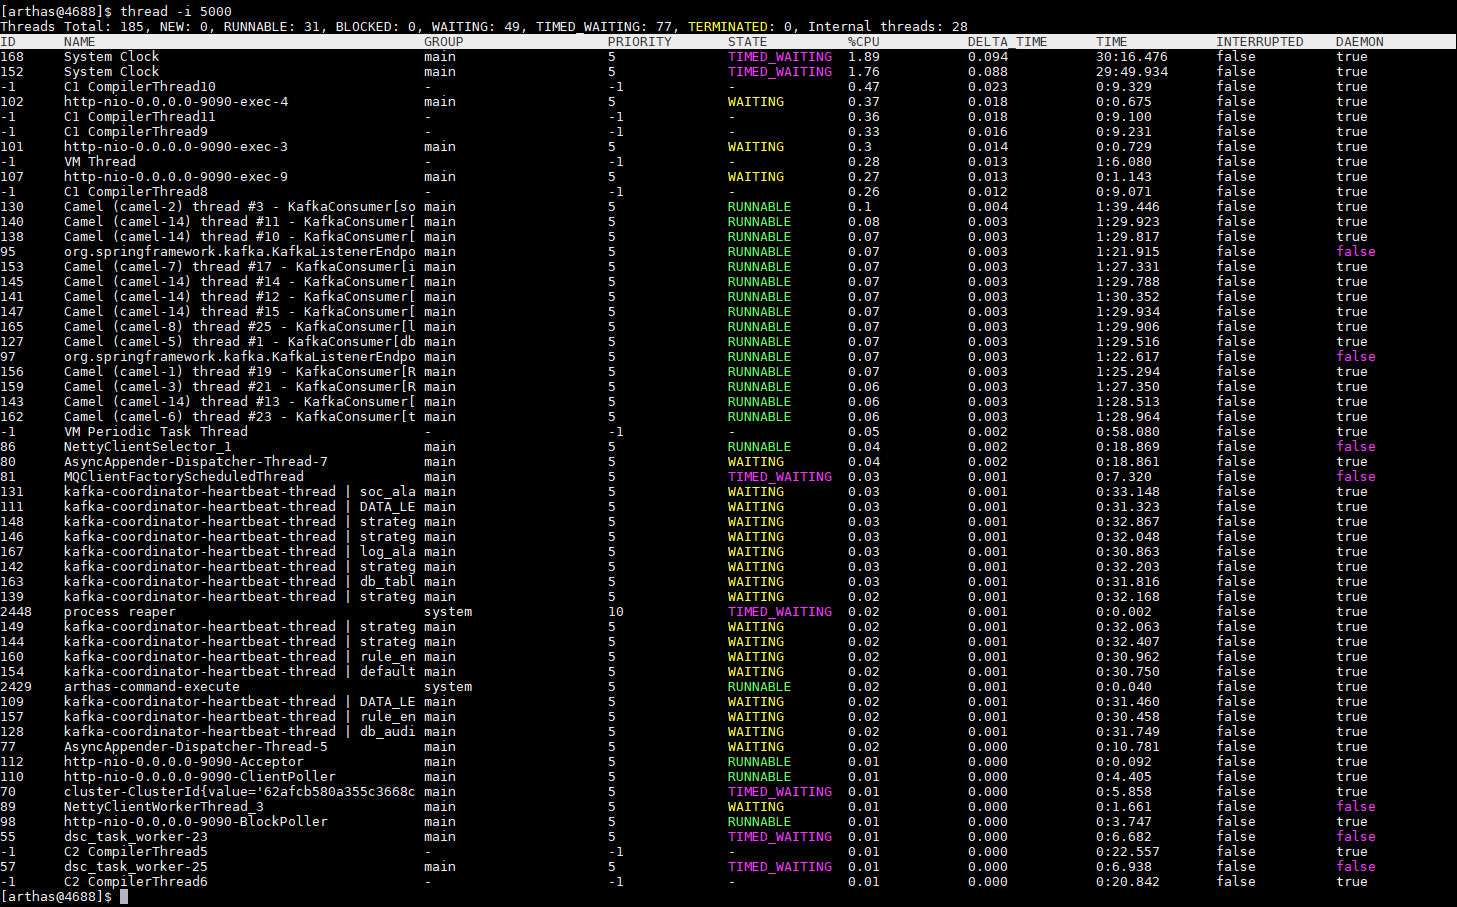Click the STATE column header

(x=748, y=42)
